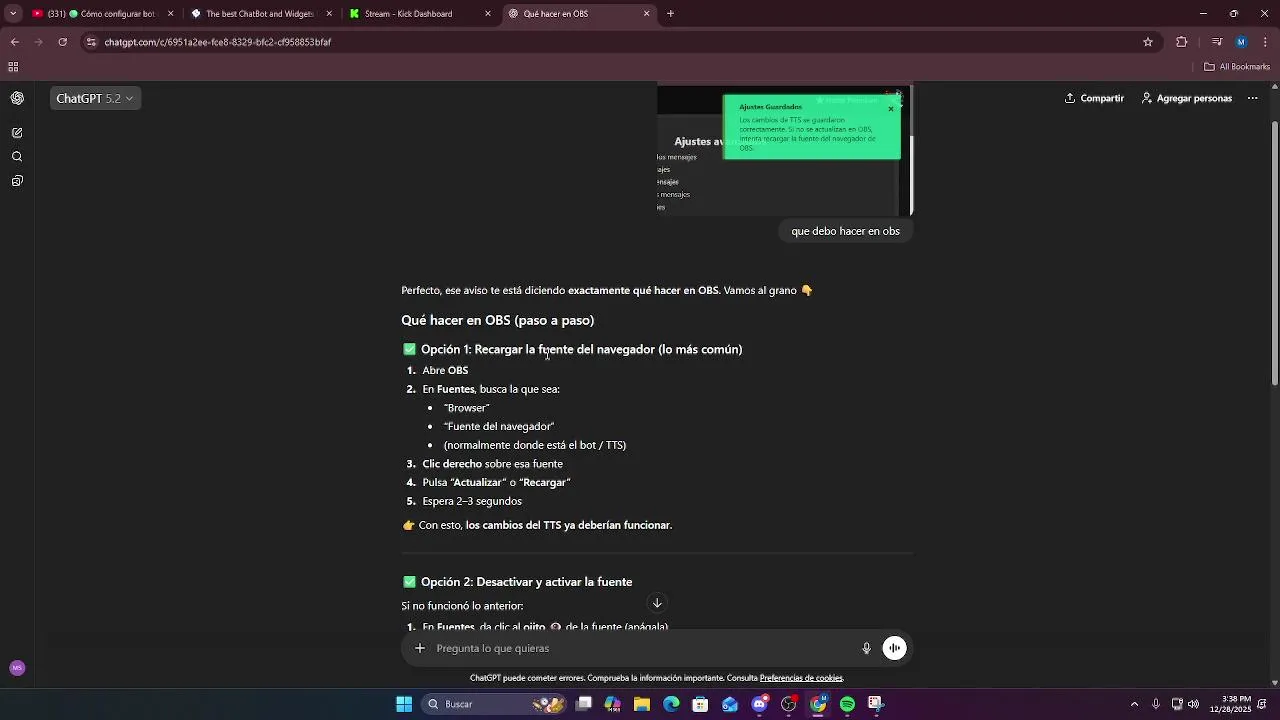The height and width of the screenshot is (720, 1280).
Task: Open Copilot from the taskbar
Action: pos(613,704)
